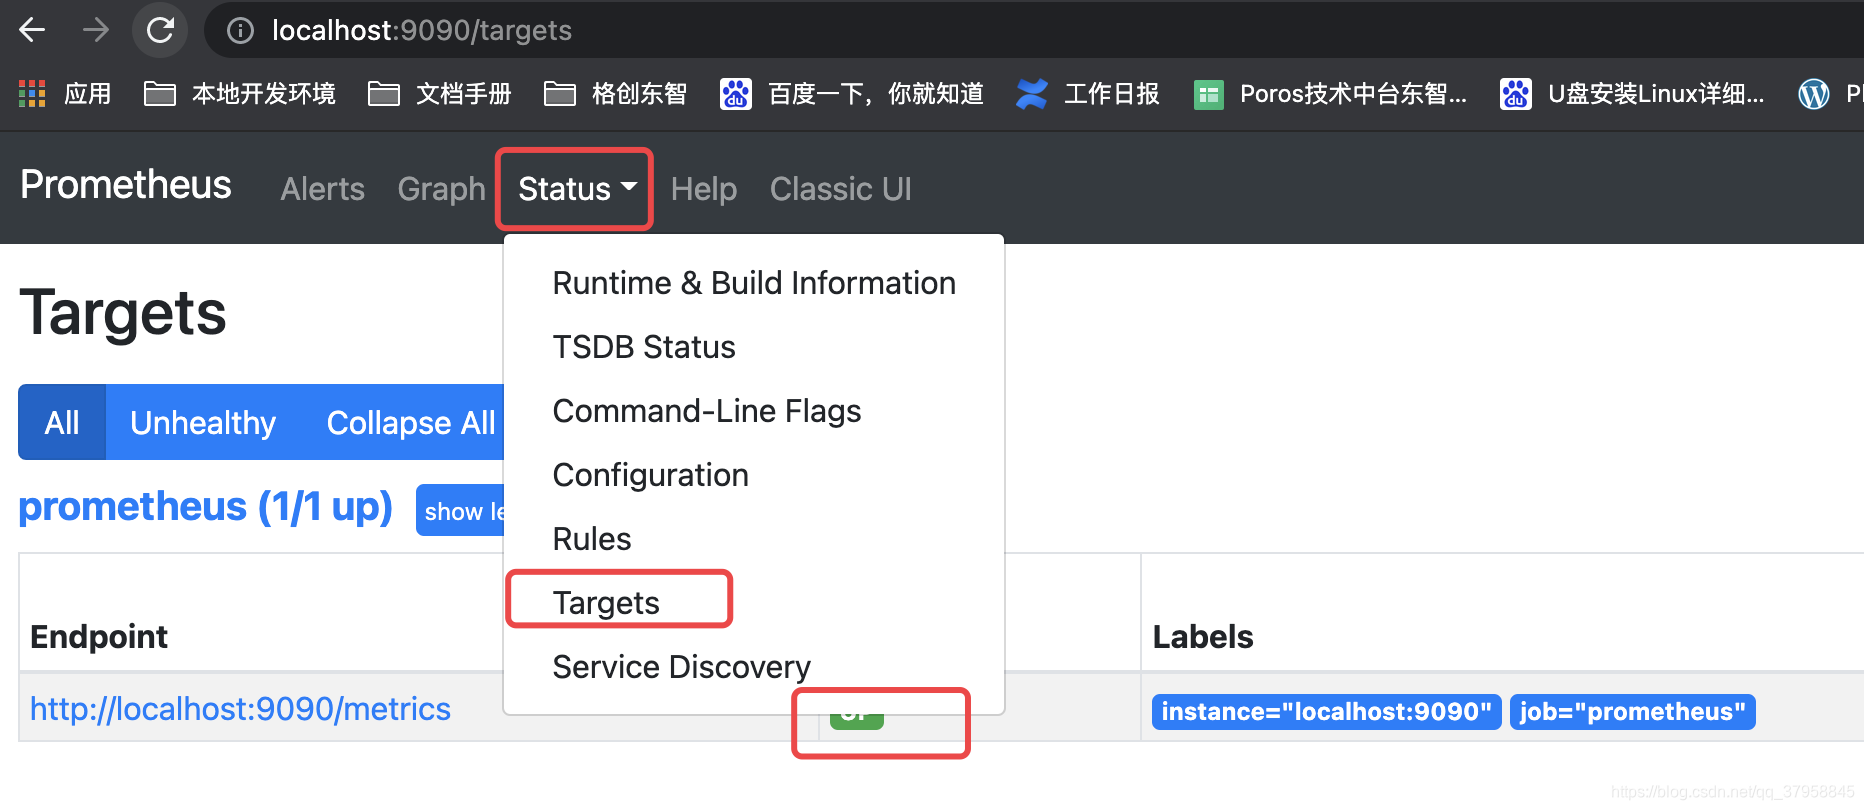
Task: Go to the Alerts page
Action: coord(322,189)
